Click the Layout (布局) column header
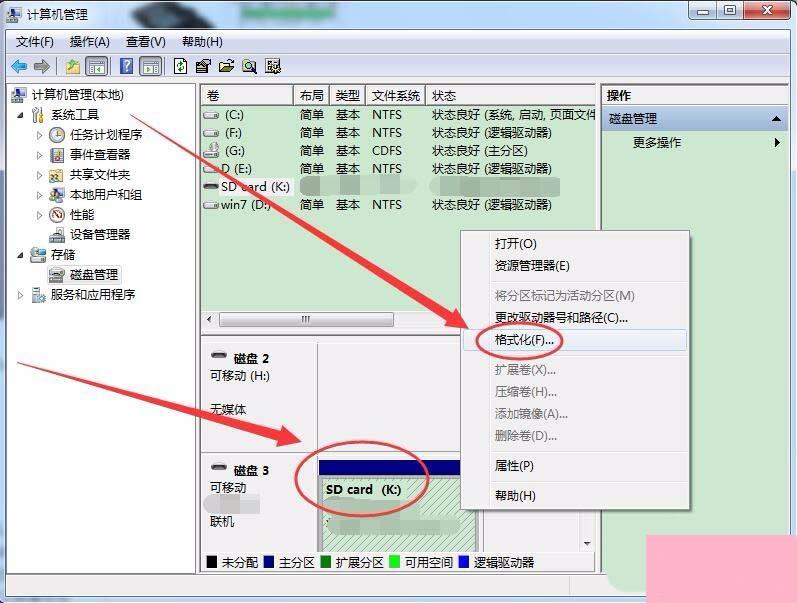This screenshot has width=797, height=603. (x=312, y=96)
